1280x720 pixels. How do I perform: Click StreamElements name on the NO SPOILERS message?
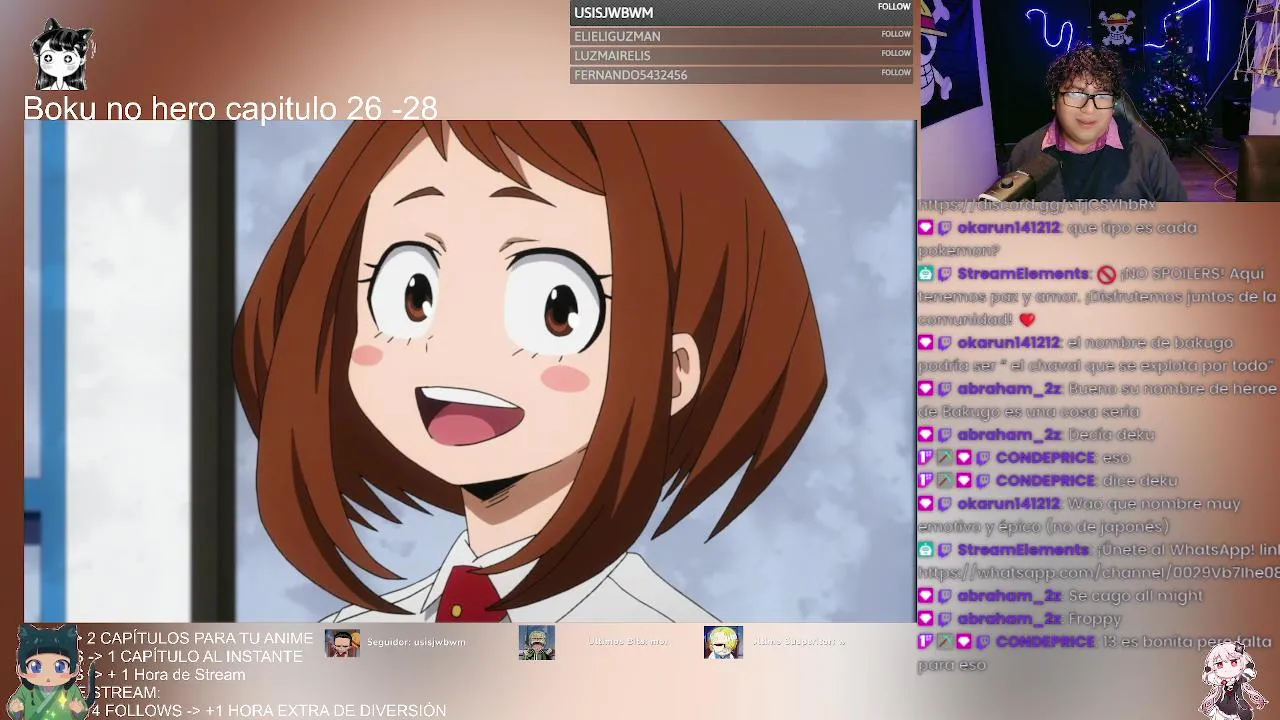(1022, 274)
